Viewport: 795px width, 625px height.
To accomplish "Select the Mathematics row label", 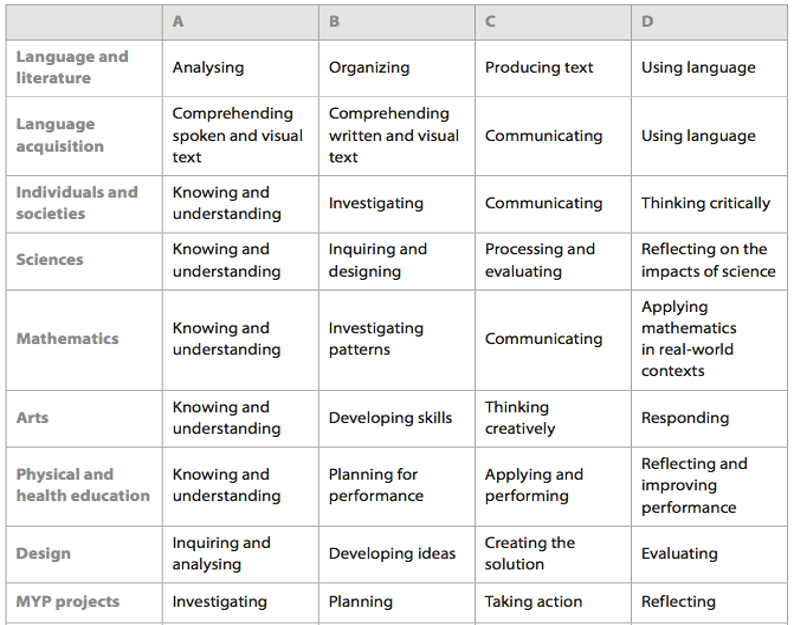I will 67,339.
